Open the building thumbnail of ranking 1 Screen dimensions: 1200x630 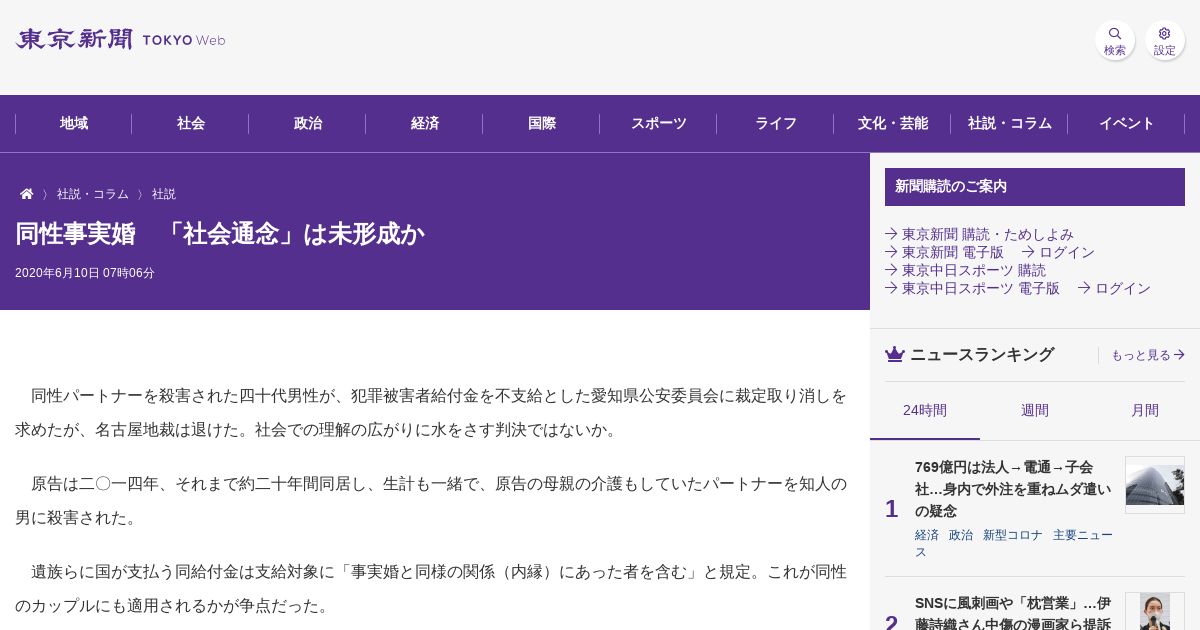tap(1155, 485)
